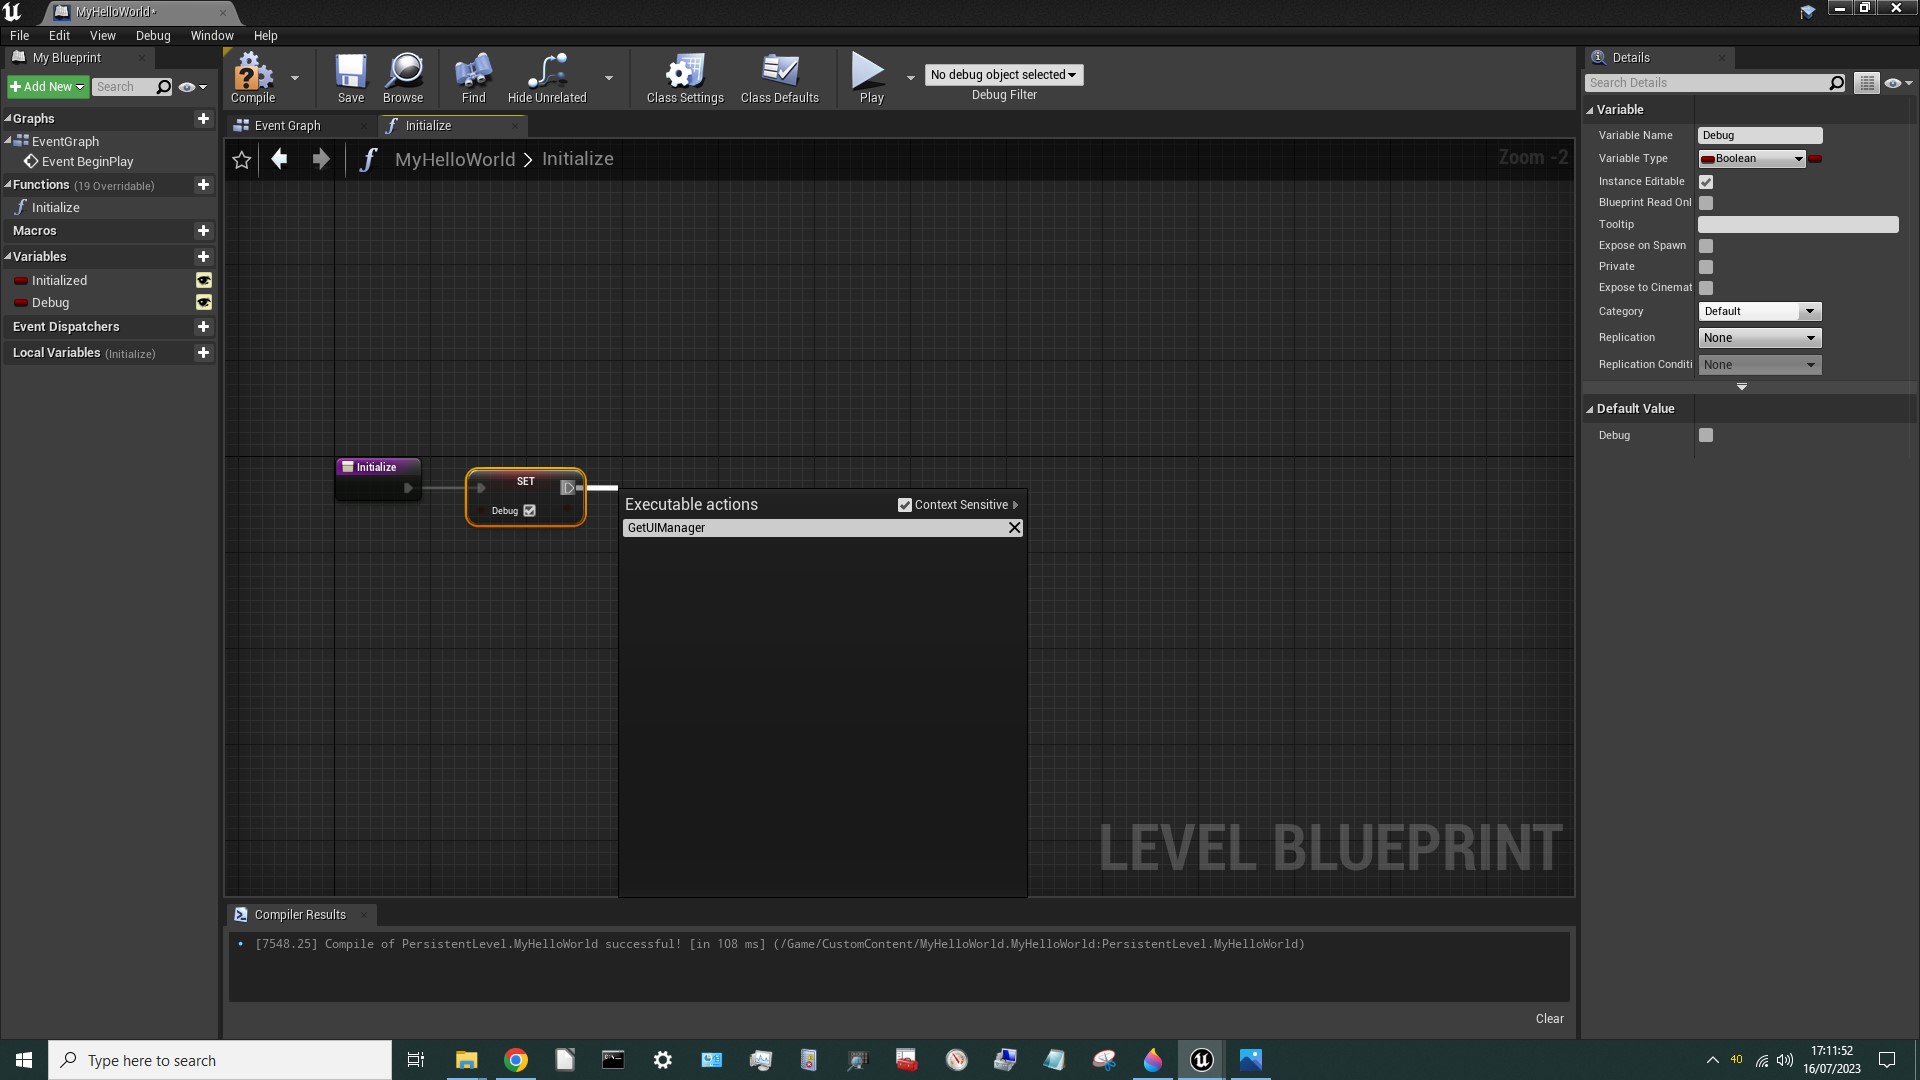1920x1080 pixels.
Task: Navigate back in graph history
Action: pos(279,159)
